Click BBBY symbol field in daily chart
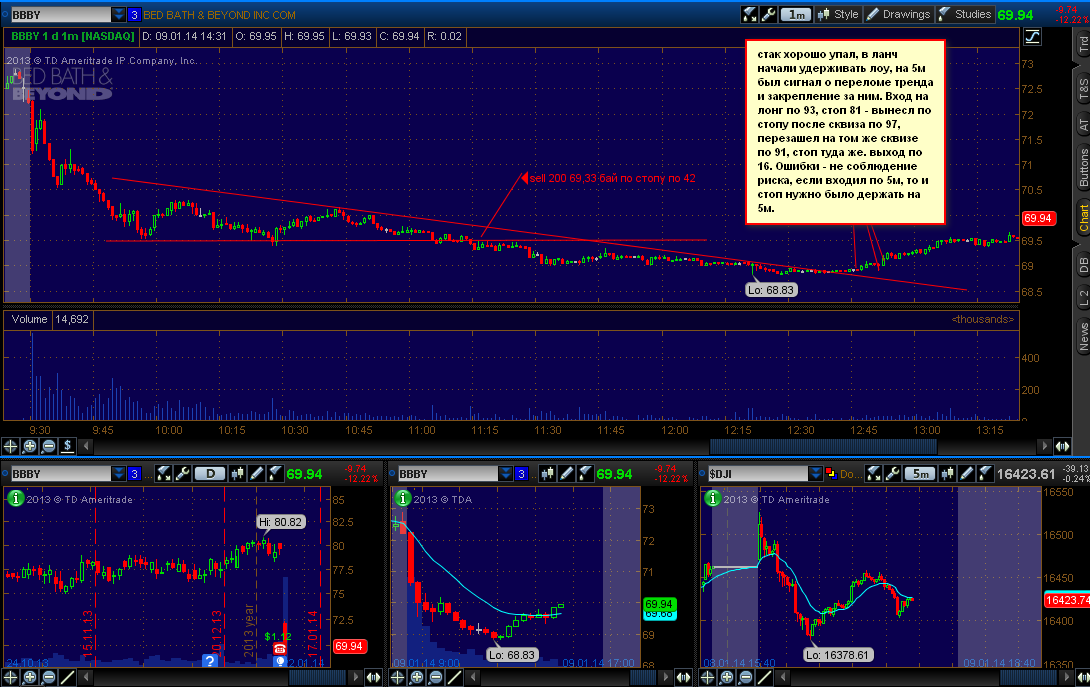The height and width of the screenshot is (687, 1090). [x=60, y=474]
